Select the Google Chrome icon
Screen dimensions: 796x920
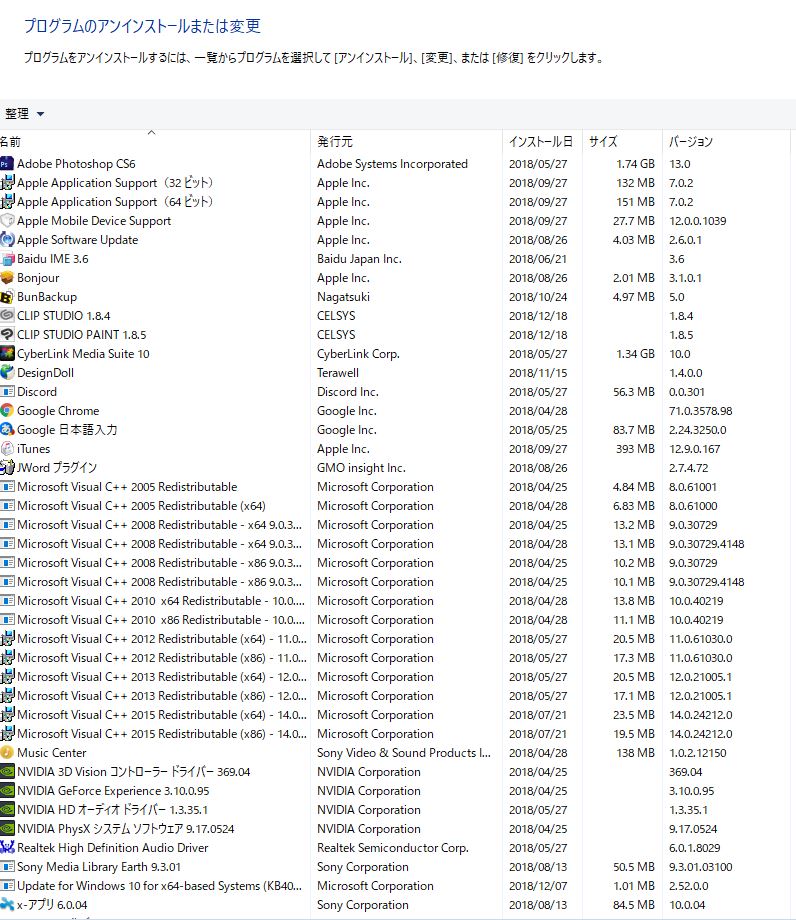(7, 411)
